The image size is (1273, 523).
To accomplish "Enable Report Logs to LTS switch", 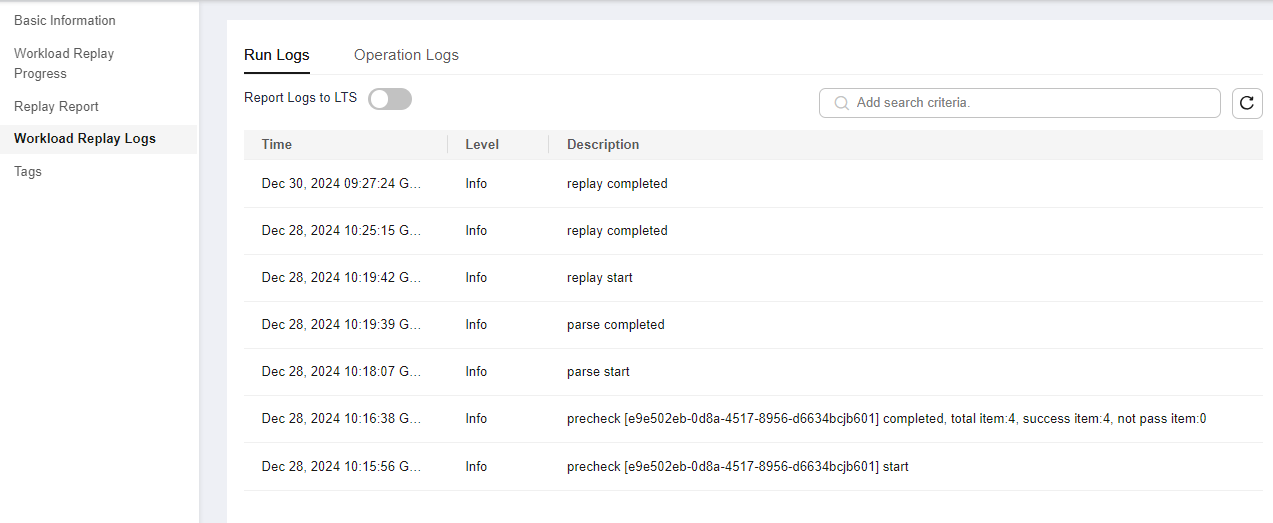I will [390, 98].
